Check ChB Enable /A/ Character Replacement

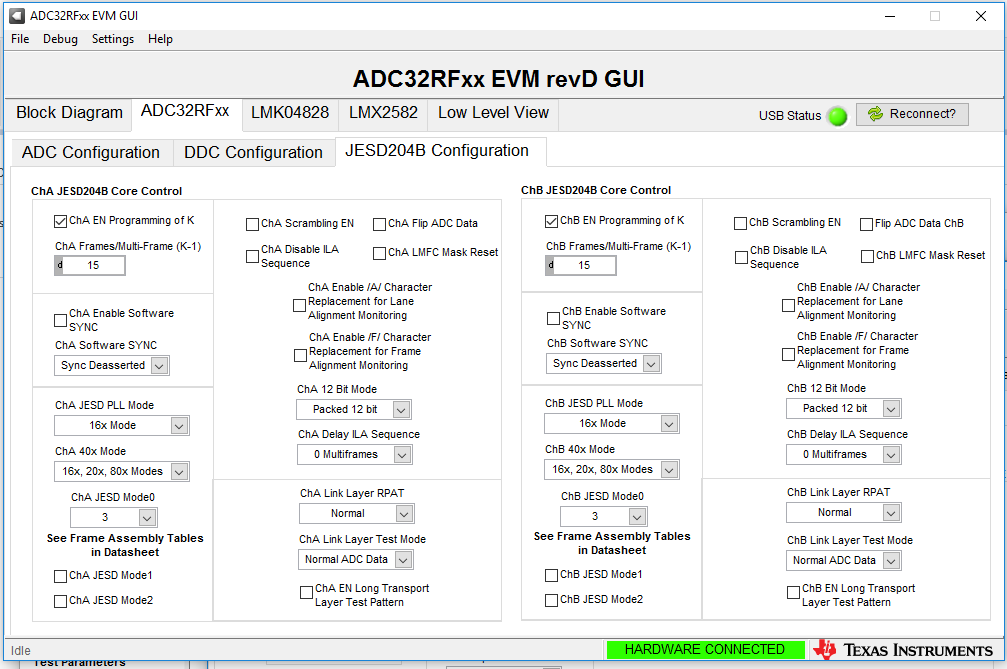[789, 306]
